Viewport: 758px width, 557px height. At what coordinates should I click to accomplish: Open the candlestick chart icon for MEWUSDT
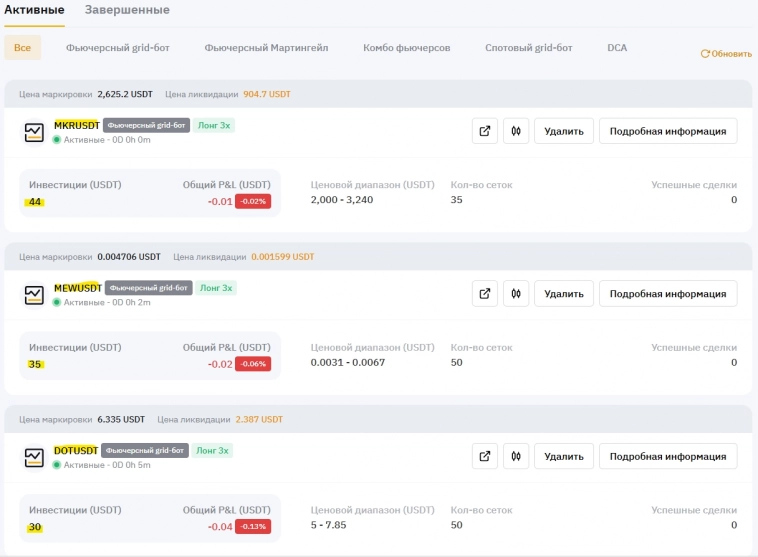tap(516, 294)
